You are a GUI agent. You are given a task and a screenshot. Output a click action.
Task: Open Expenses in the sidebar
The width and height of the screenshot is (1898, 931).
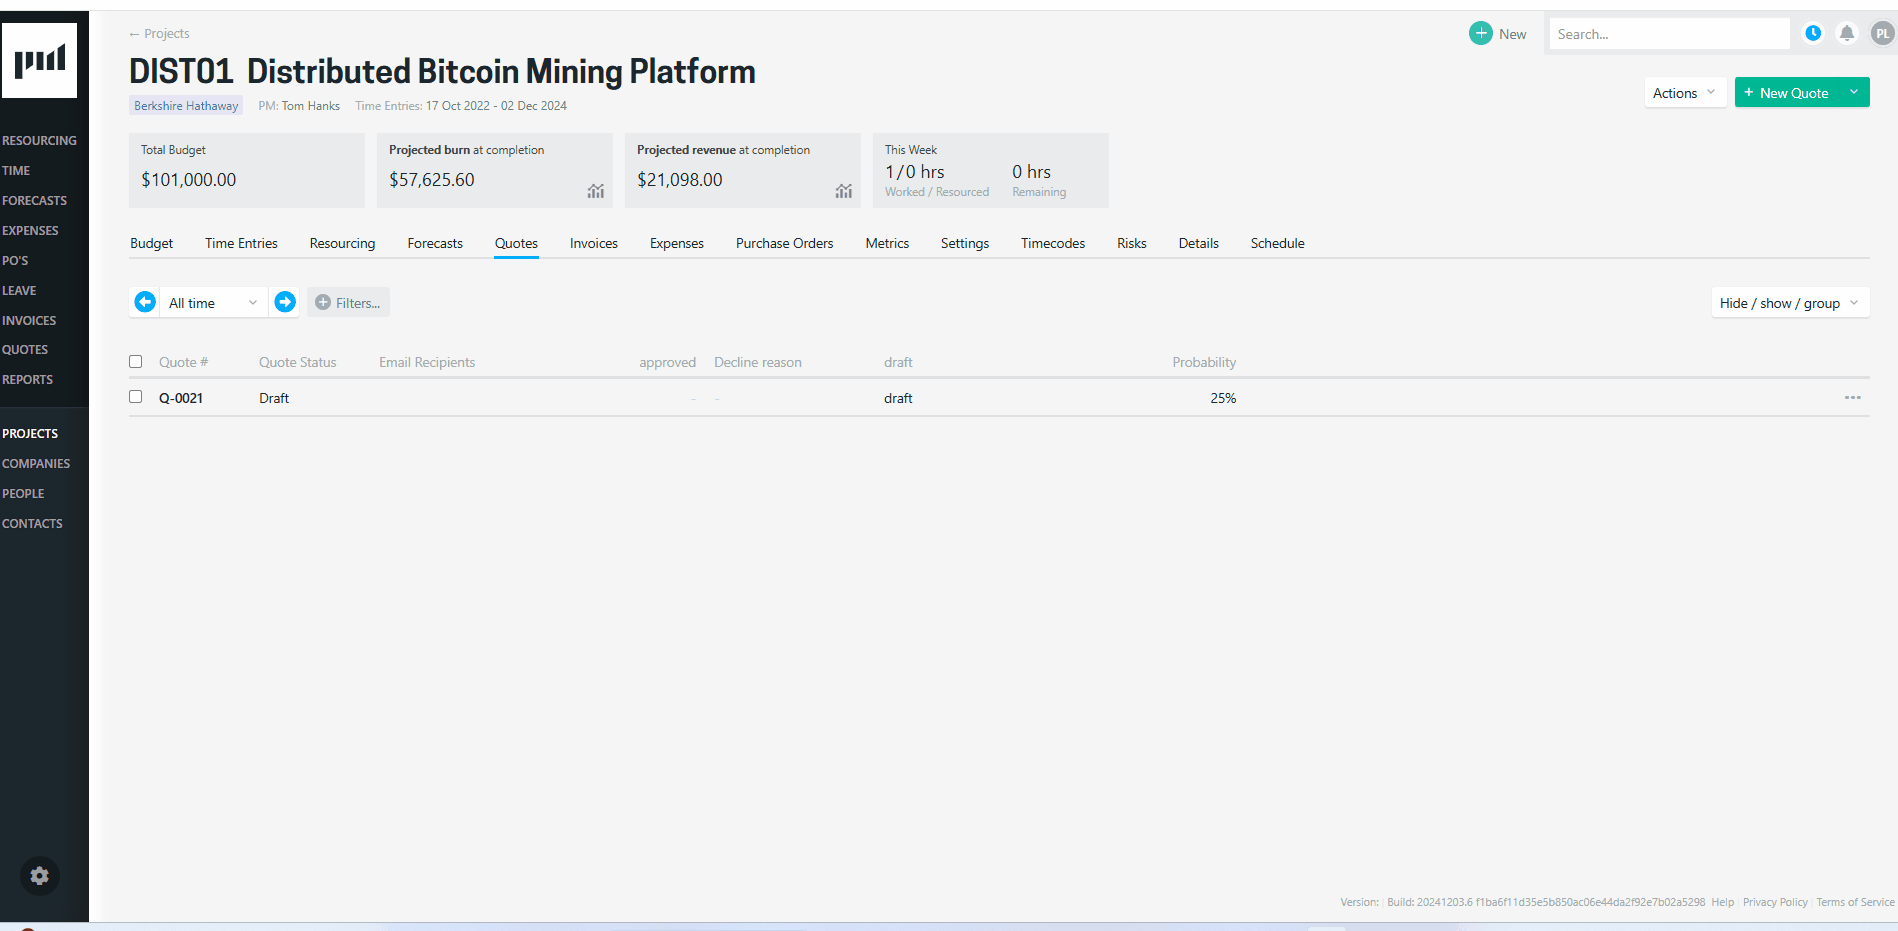tap(30, 231)
